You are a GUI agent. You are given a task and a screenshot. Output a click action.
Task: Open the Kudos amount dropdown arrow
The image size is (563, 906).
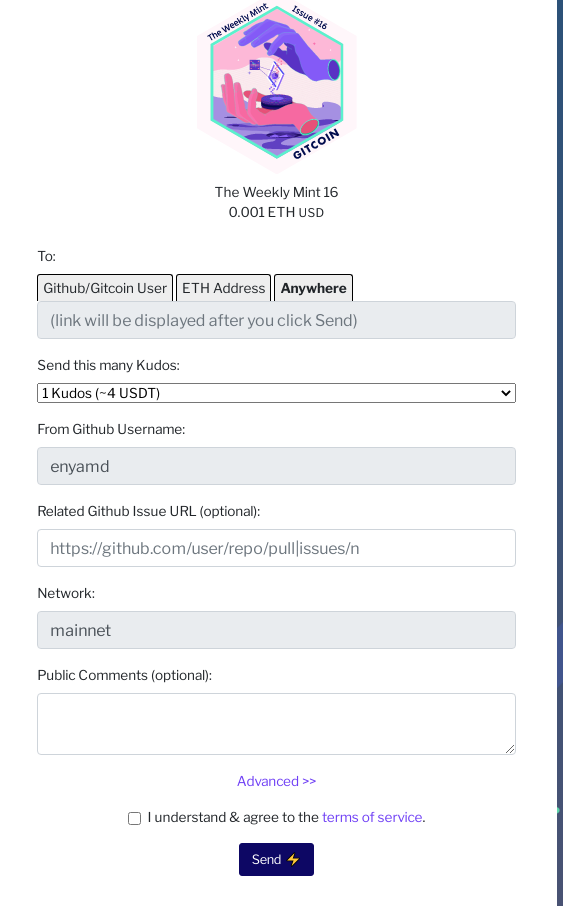click(506, 393)
